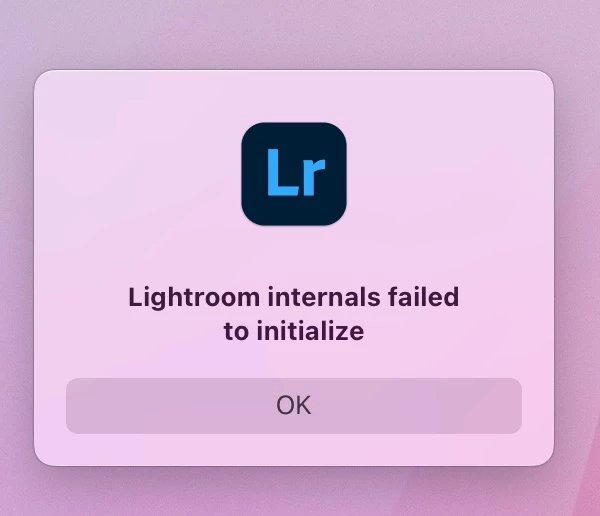Click the word 'failed' in the alert
The width and height of the screenshot is (600, 516).
pyautogui.click(x=423, y=297)
